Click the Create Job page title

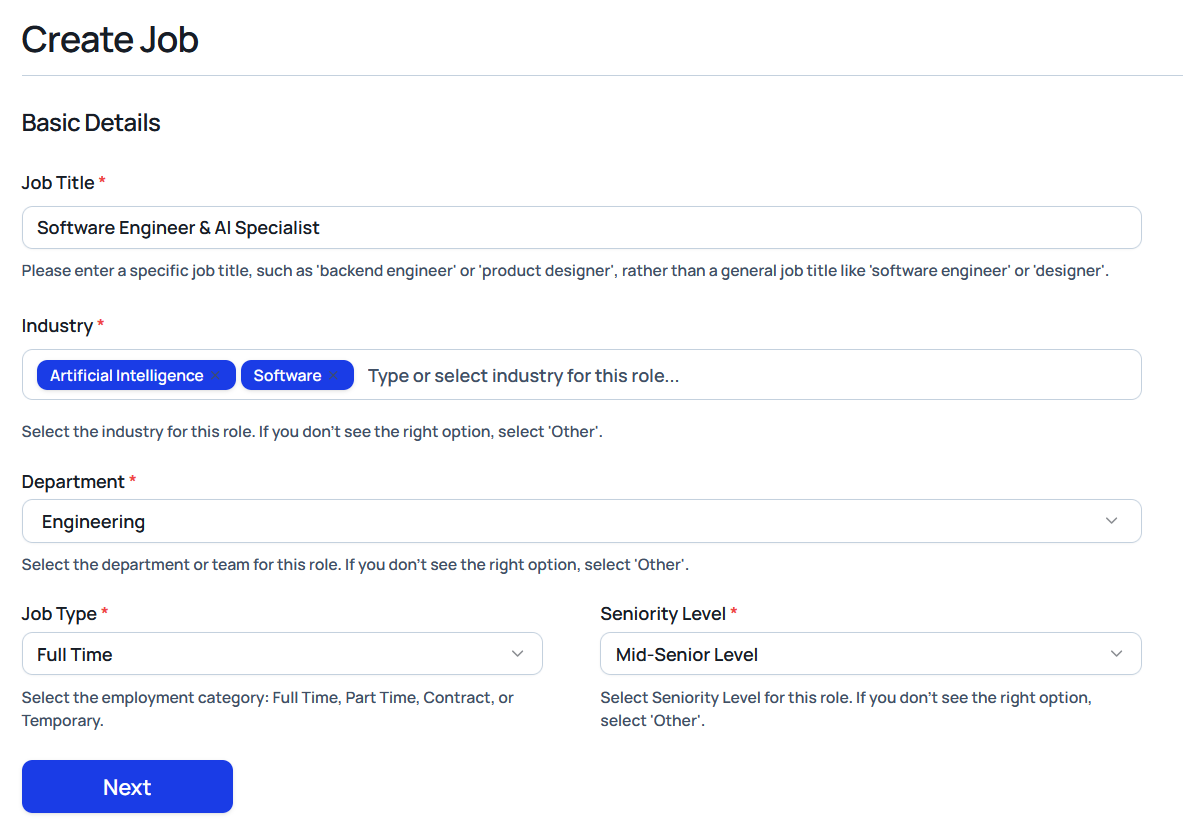[110, 40]
